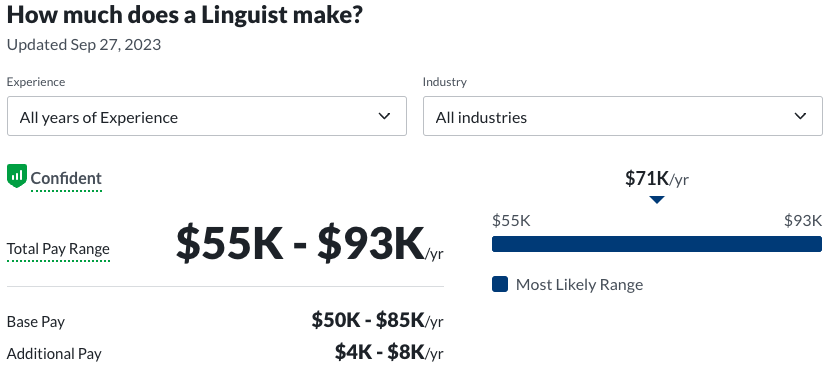Click the Experience dropdown chevron arrow
Viewport: 831px width, 375px height.
(385, 116)
